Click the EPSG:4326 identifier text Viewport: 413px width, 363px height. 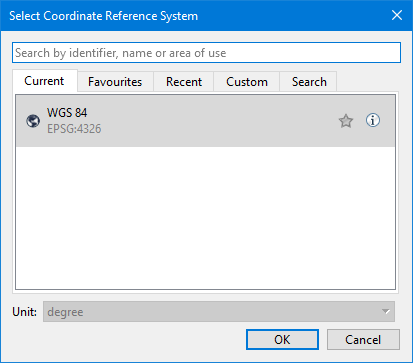point(74,129)
